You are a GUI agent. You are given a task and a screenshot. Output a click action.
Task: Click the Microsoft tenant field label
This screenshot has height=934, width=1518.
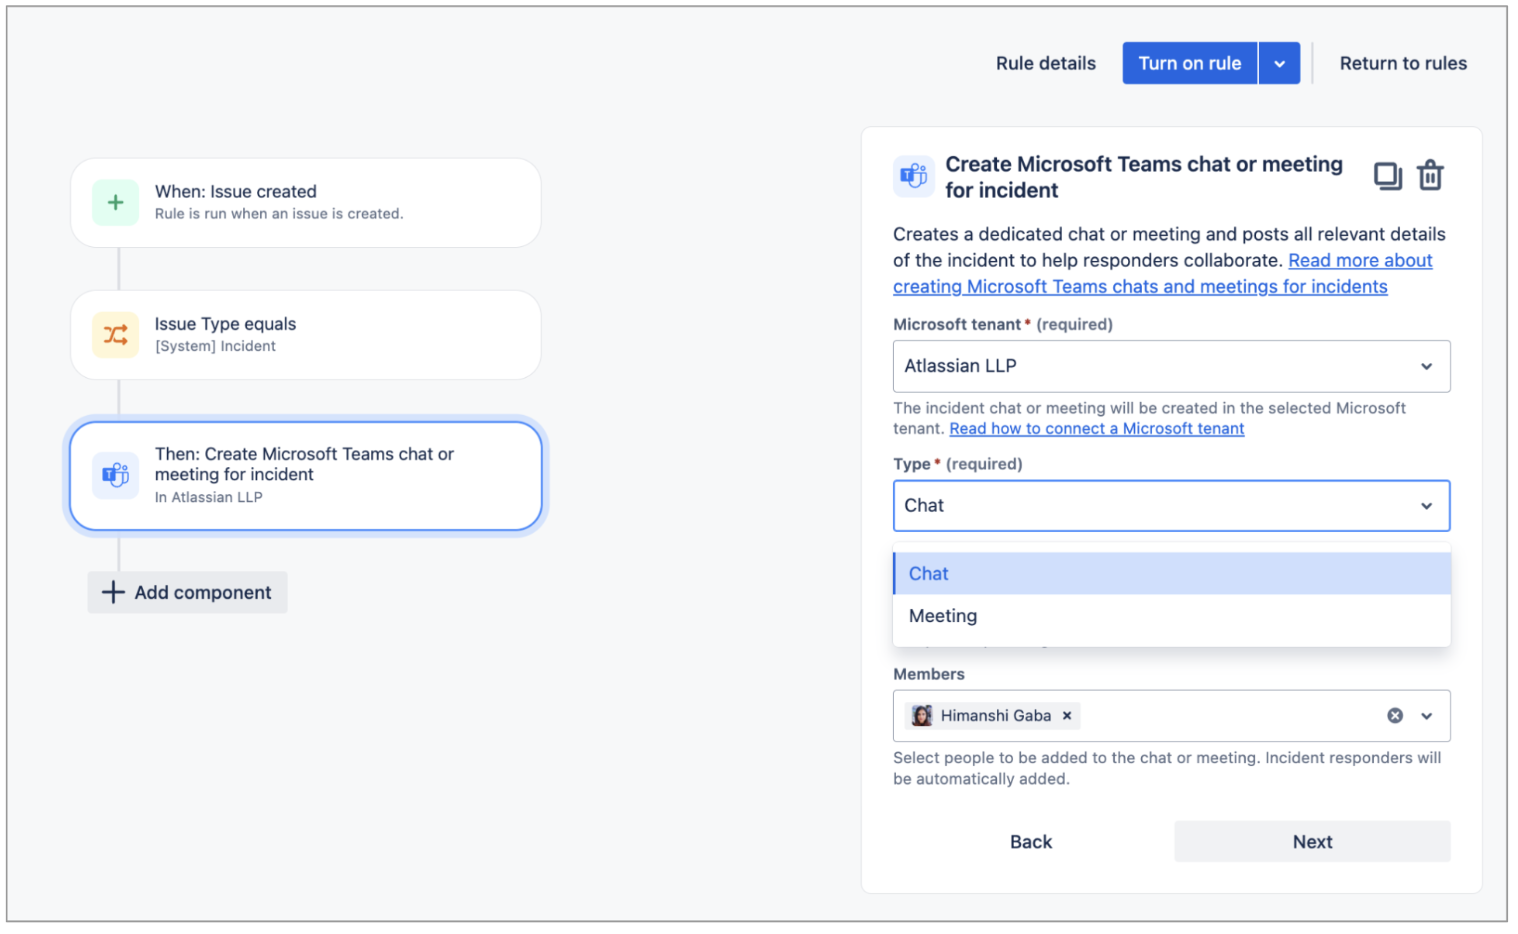click(x=1003, y=324)
